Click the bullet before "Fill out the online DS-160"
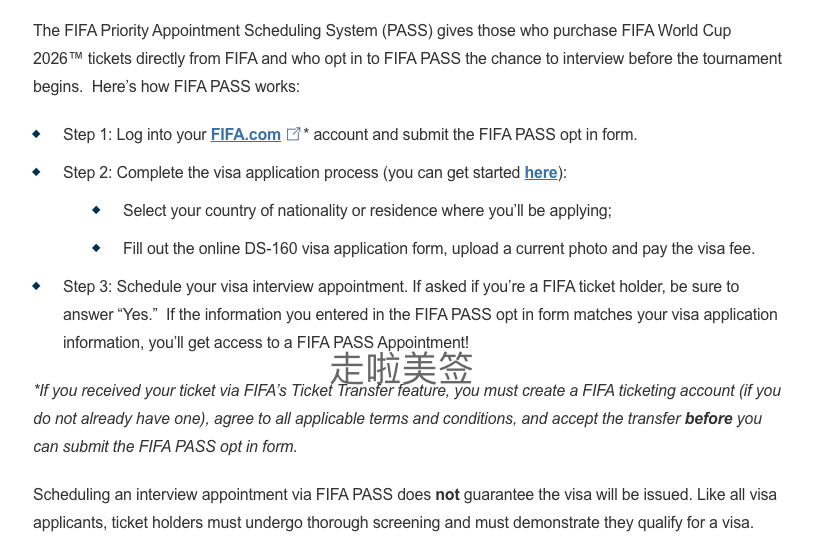The height and width of the screenshot is (554, 815). point(97,247)
